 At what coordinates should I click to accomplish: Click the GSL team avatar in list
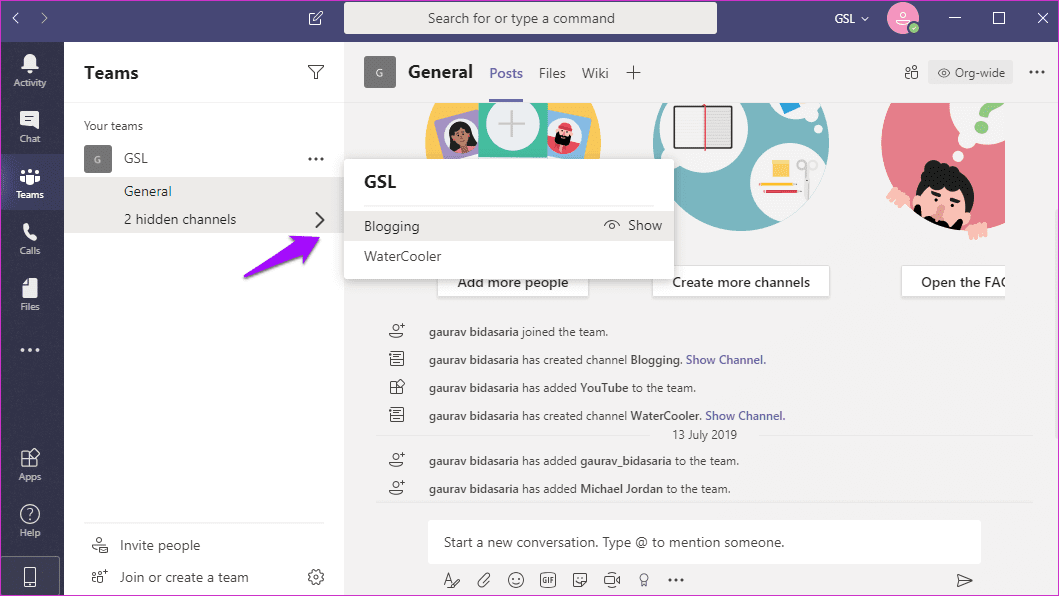(98, 159)
